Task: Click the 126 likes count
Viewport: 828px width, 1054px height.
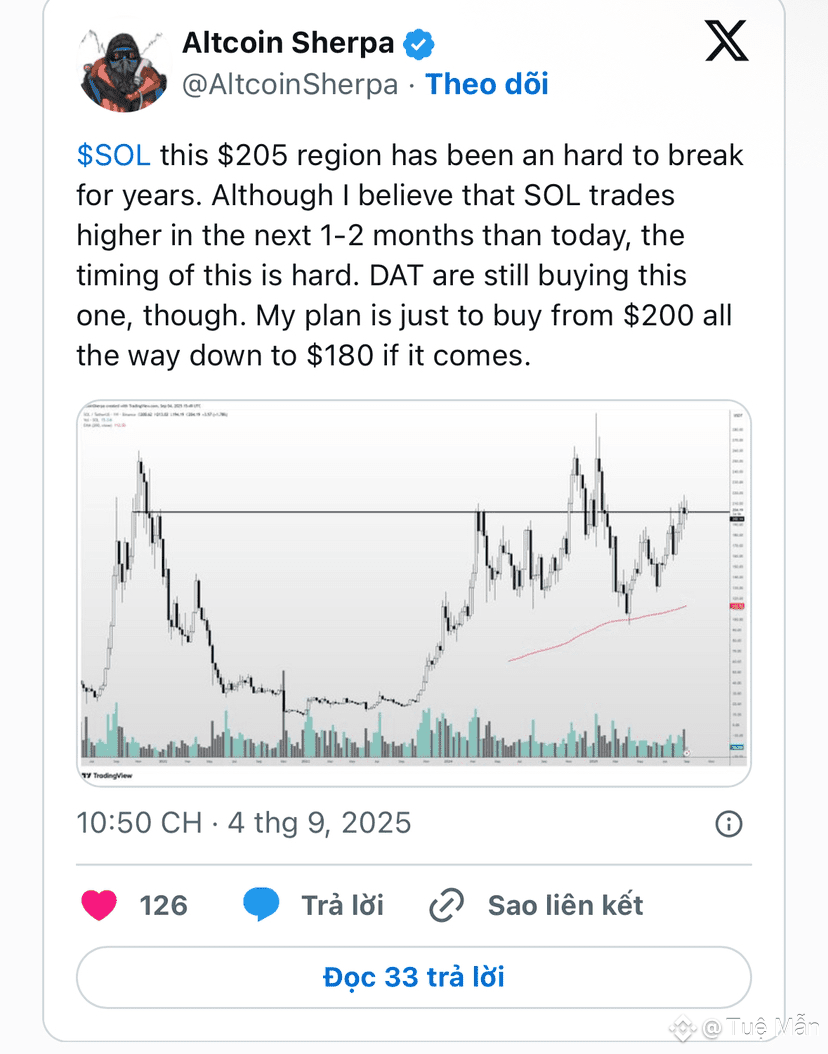Action: 163,905
